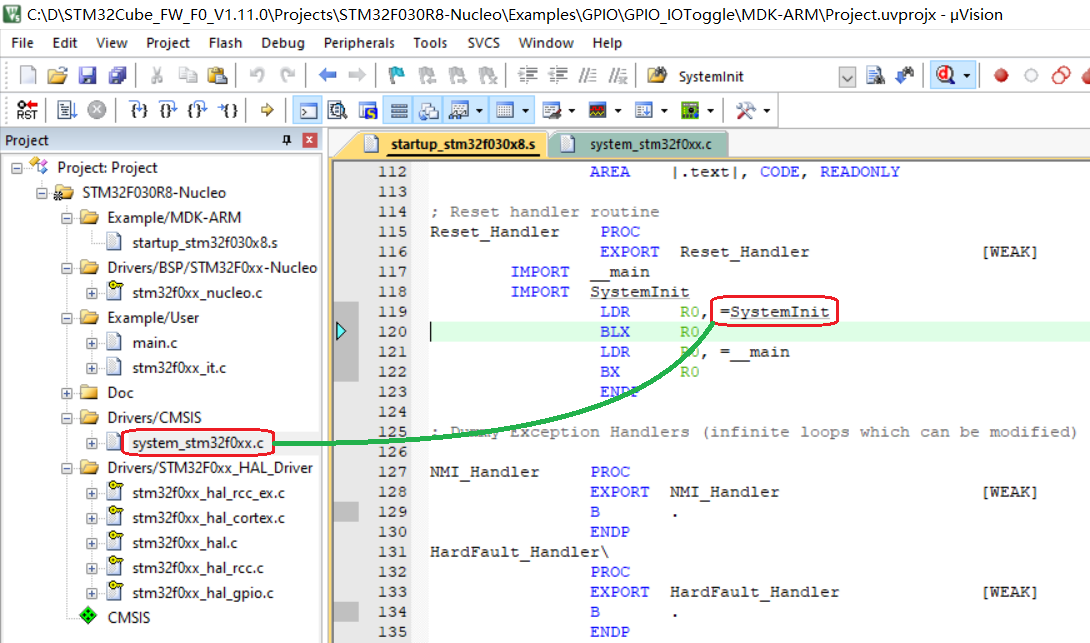Save all files using the stacked floppy icon
The image size is (1090, 643).
(x=117, y=75)
